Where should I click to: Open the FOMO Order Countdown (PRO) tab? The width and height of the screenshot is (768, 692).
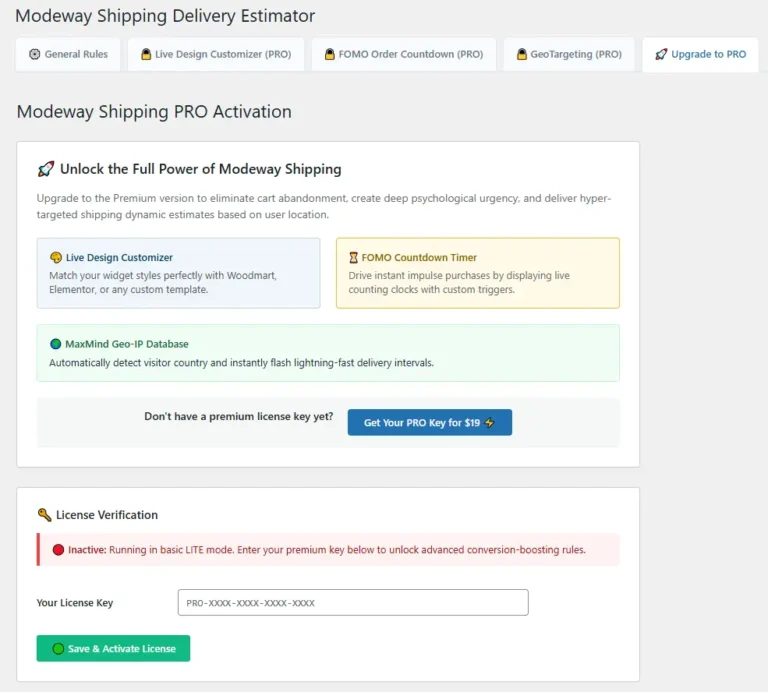pos(404,54)
